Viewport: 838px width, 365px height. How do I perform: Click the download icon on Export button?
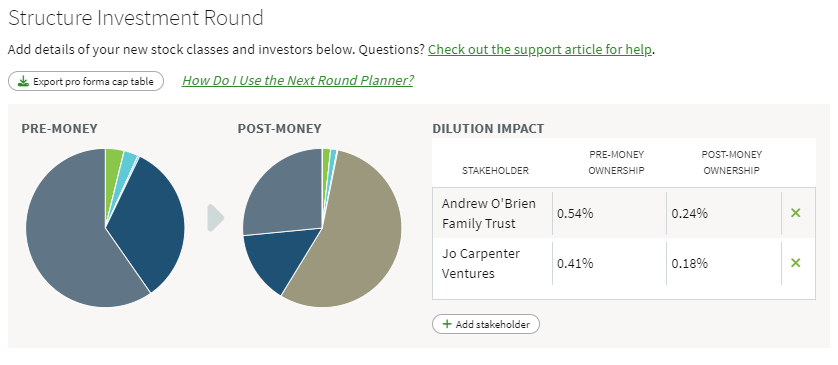[23, 81]
